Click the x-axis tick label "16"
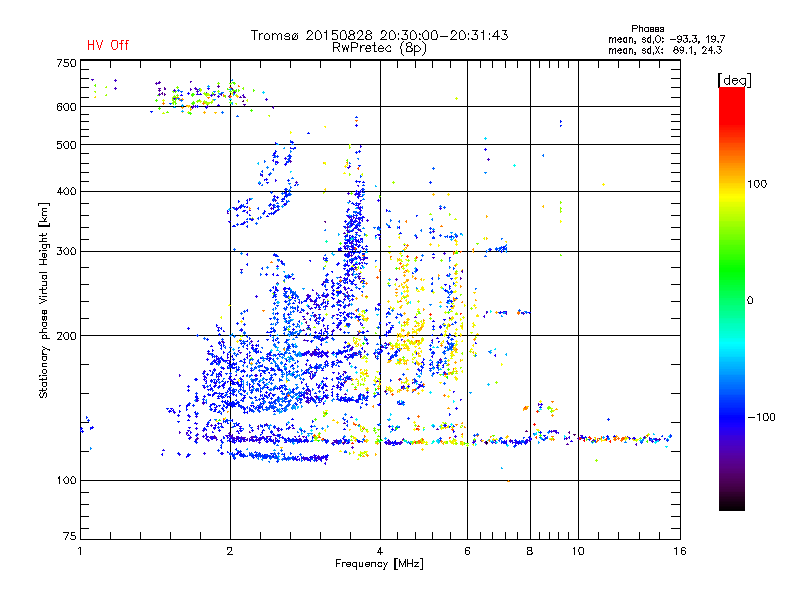 tap(680, 551)
